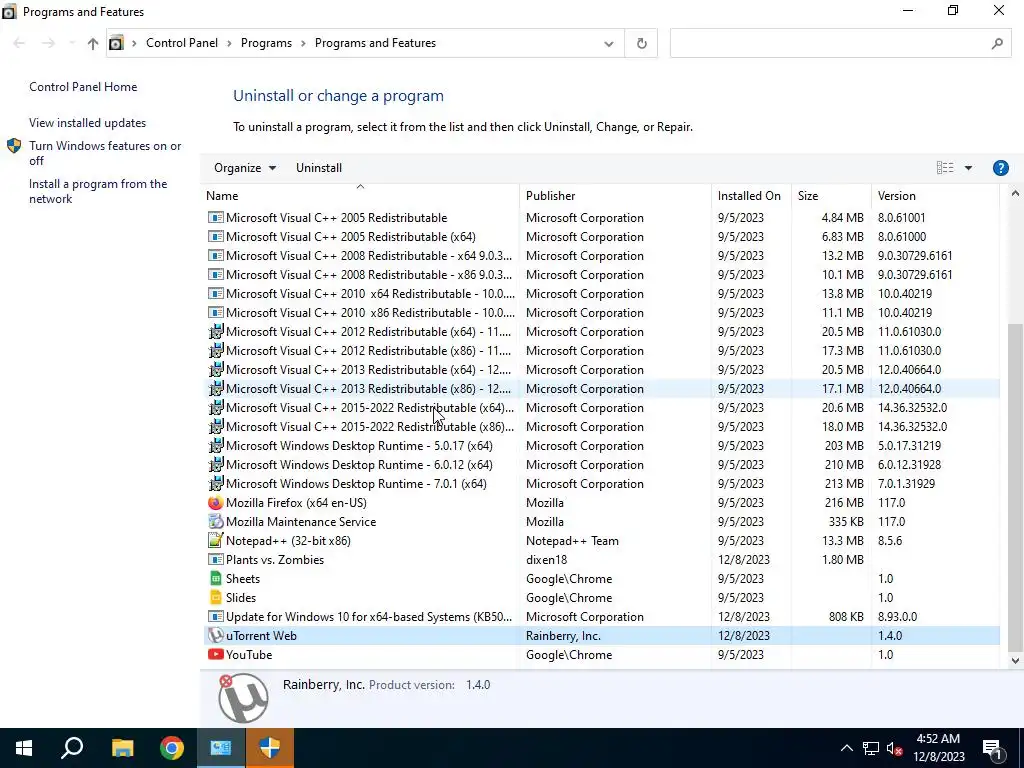Click the Sheets app icon
This screenshot has width=1024, height=768.
tap(216, 579)
